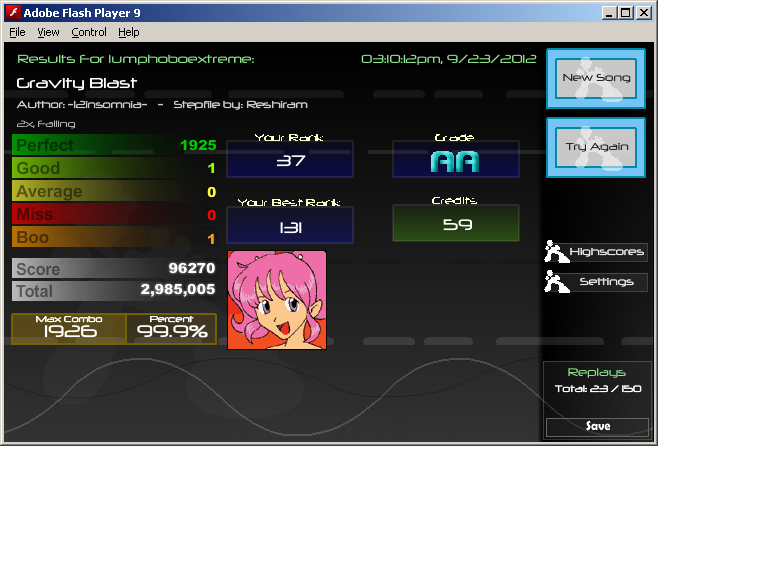The height and width of the screenshot is (576, 768).
Task: Click the green Perfect score bar
Action: [x=114, y=145]
